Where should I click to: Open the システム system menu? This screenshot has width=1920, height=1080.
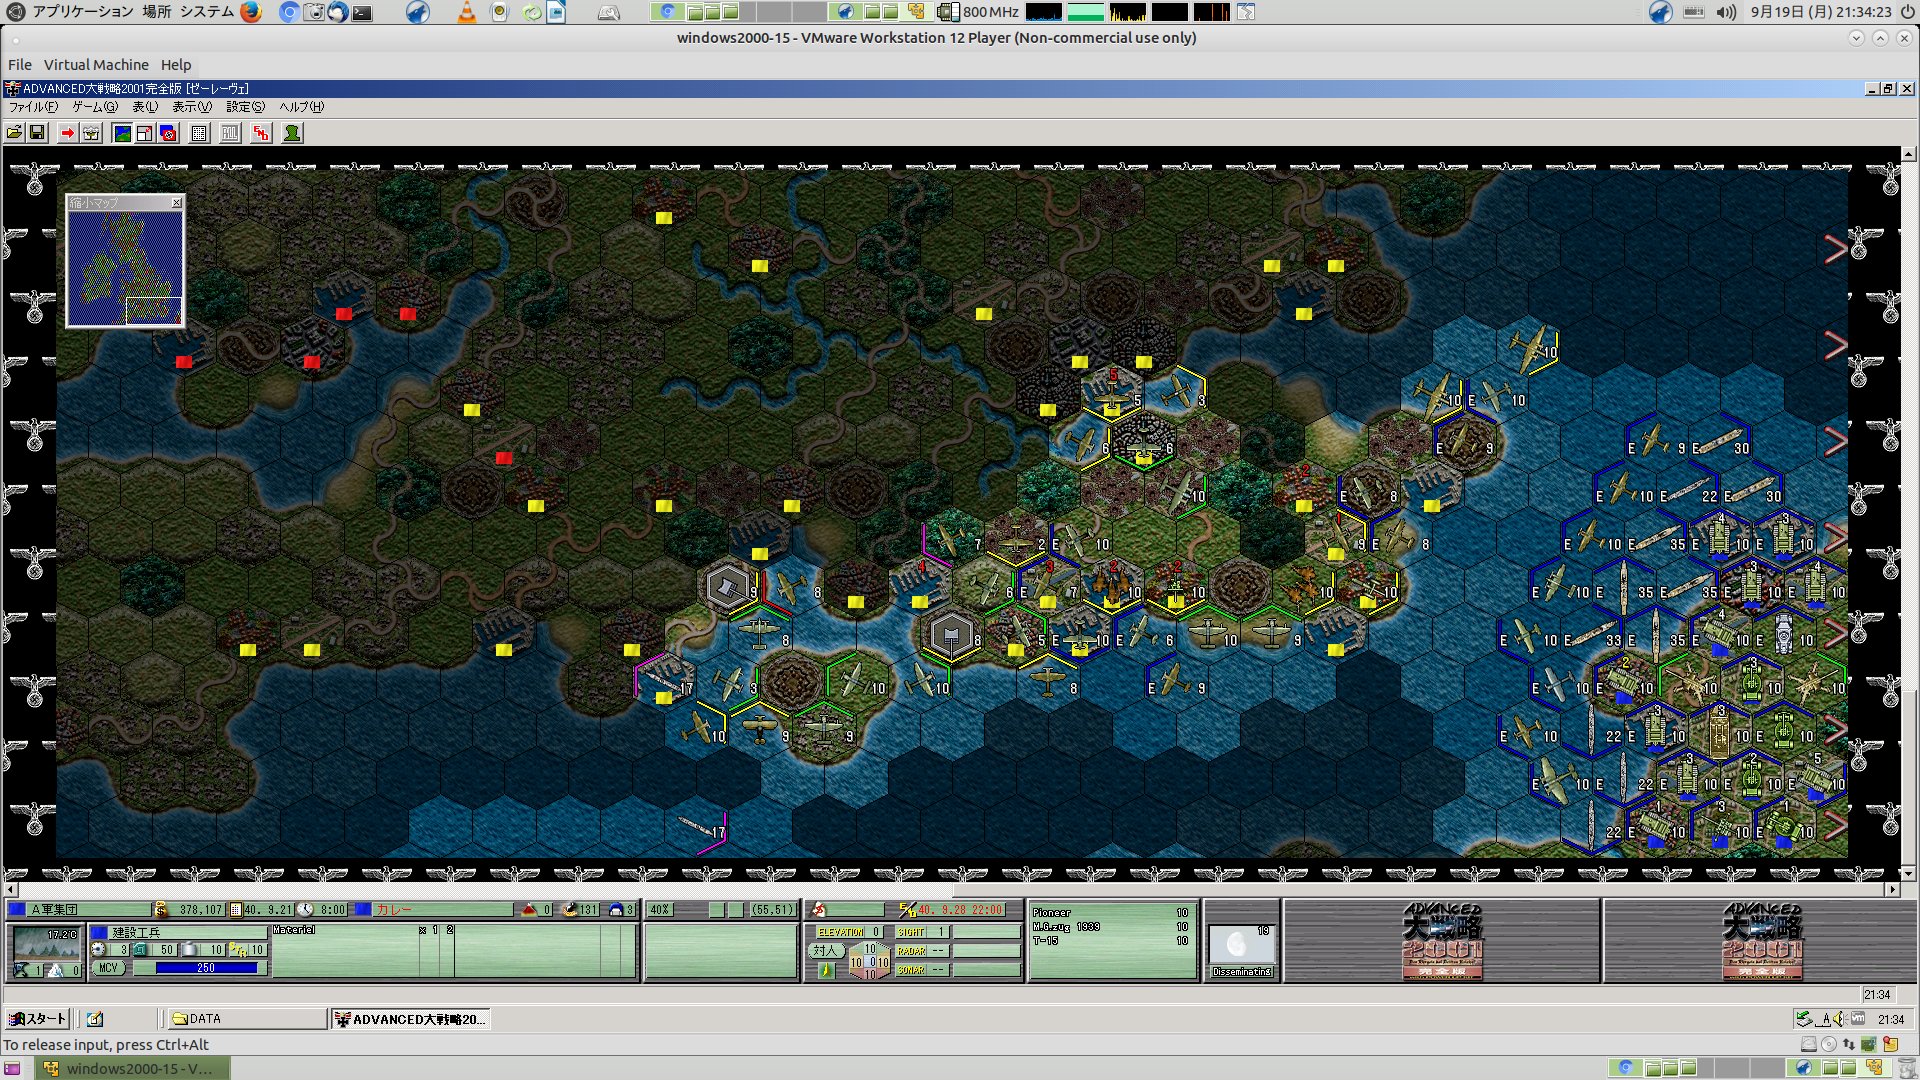point(207,12)
